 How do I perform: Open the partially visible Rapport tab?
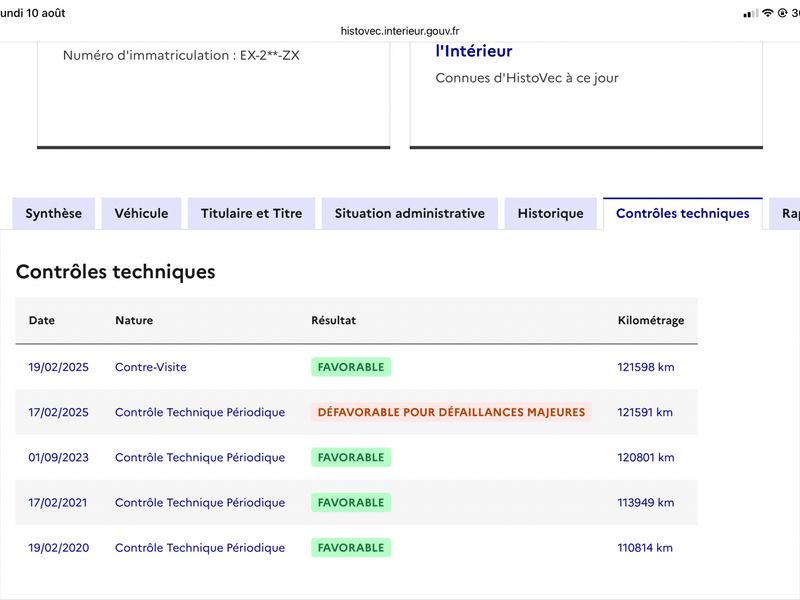pos(786,213)
